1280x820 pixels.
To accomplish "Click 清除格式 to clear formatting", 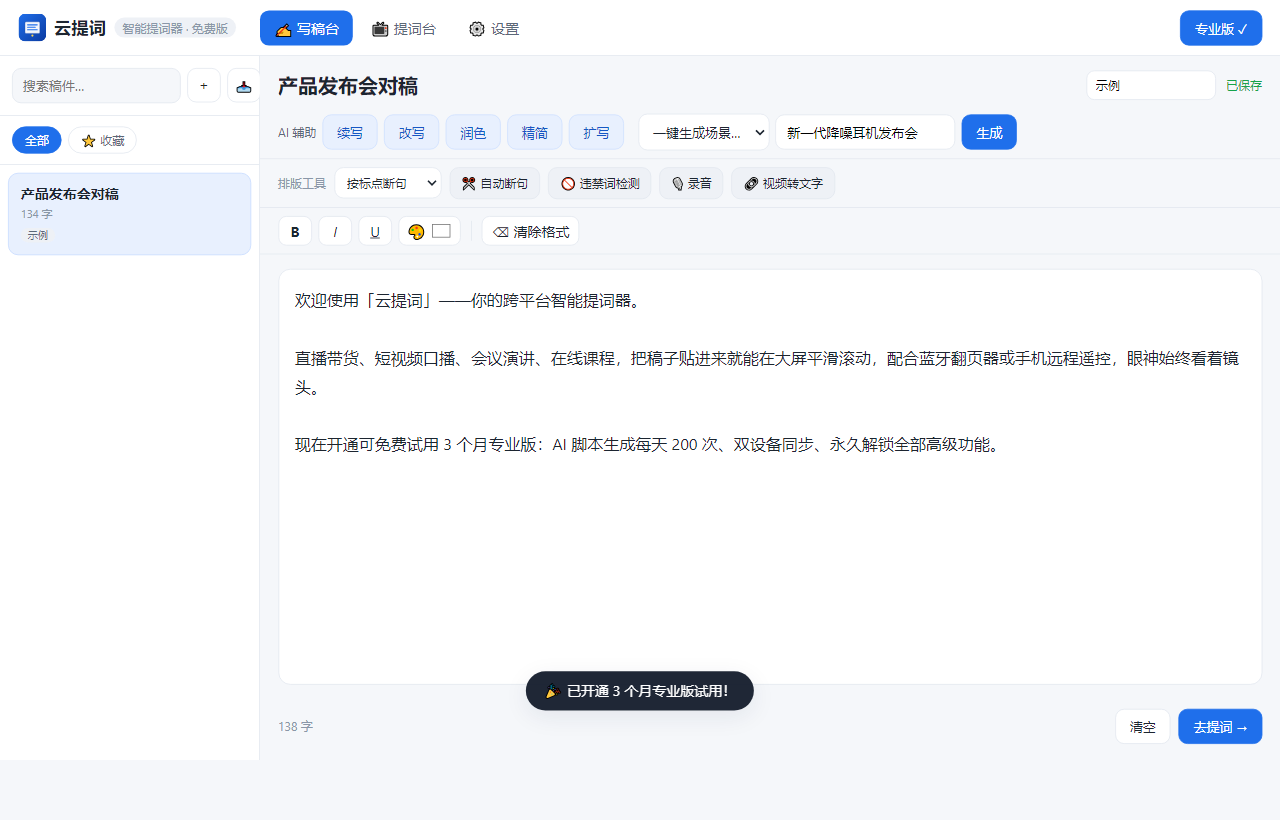I will tap(530, 231).
